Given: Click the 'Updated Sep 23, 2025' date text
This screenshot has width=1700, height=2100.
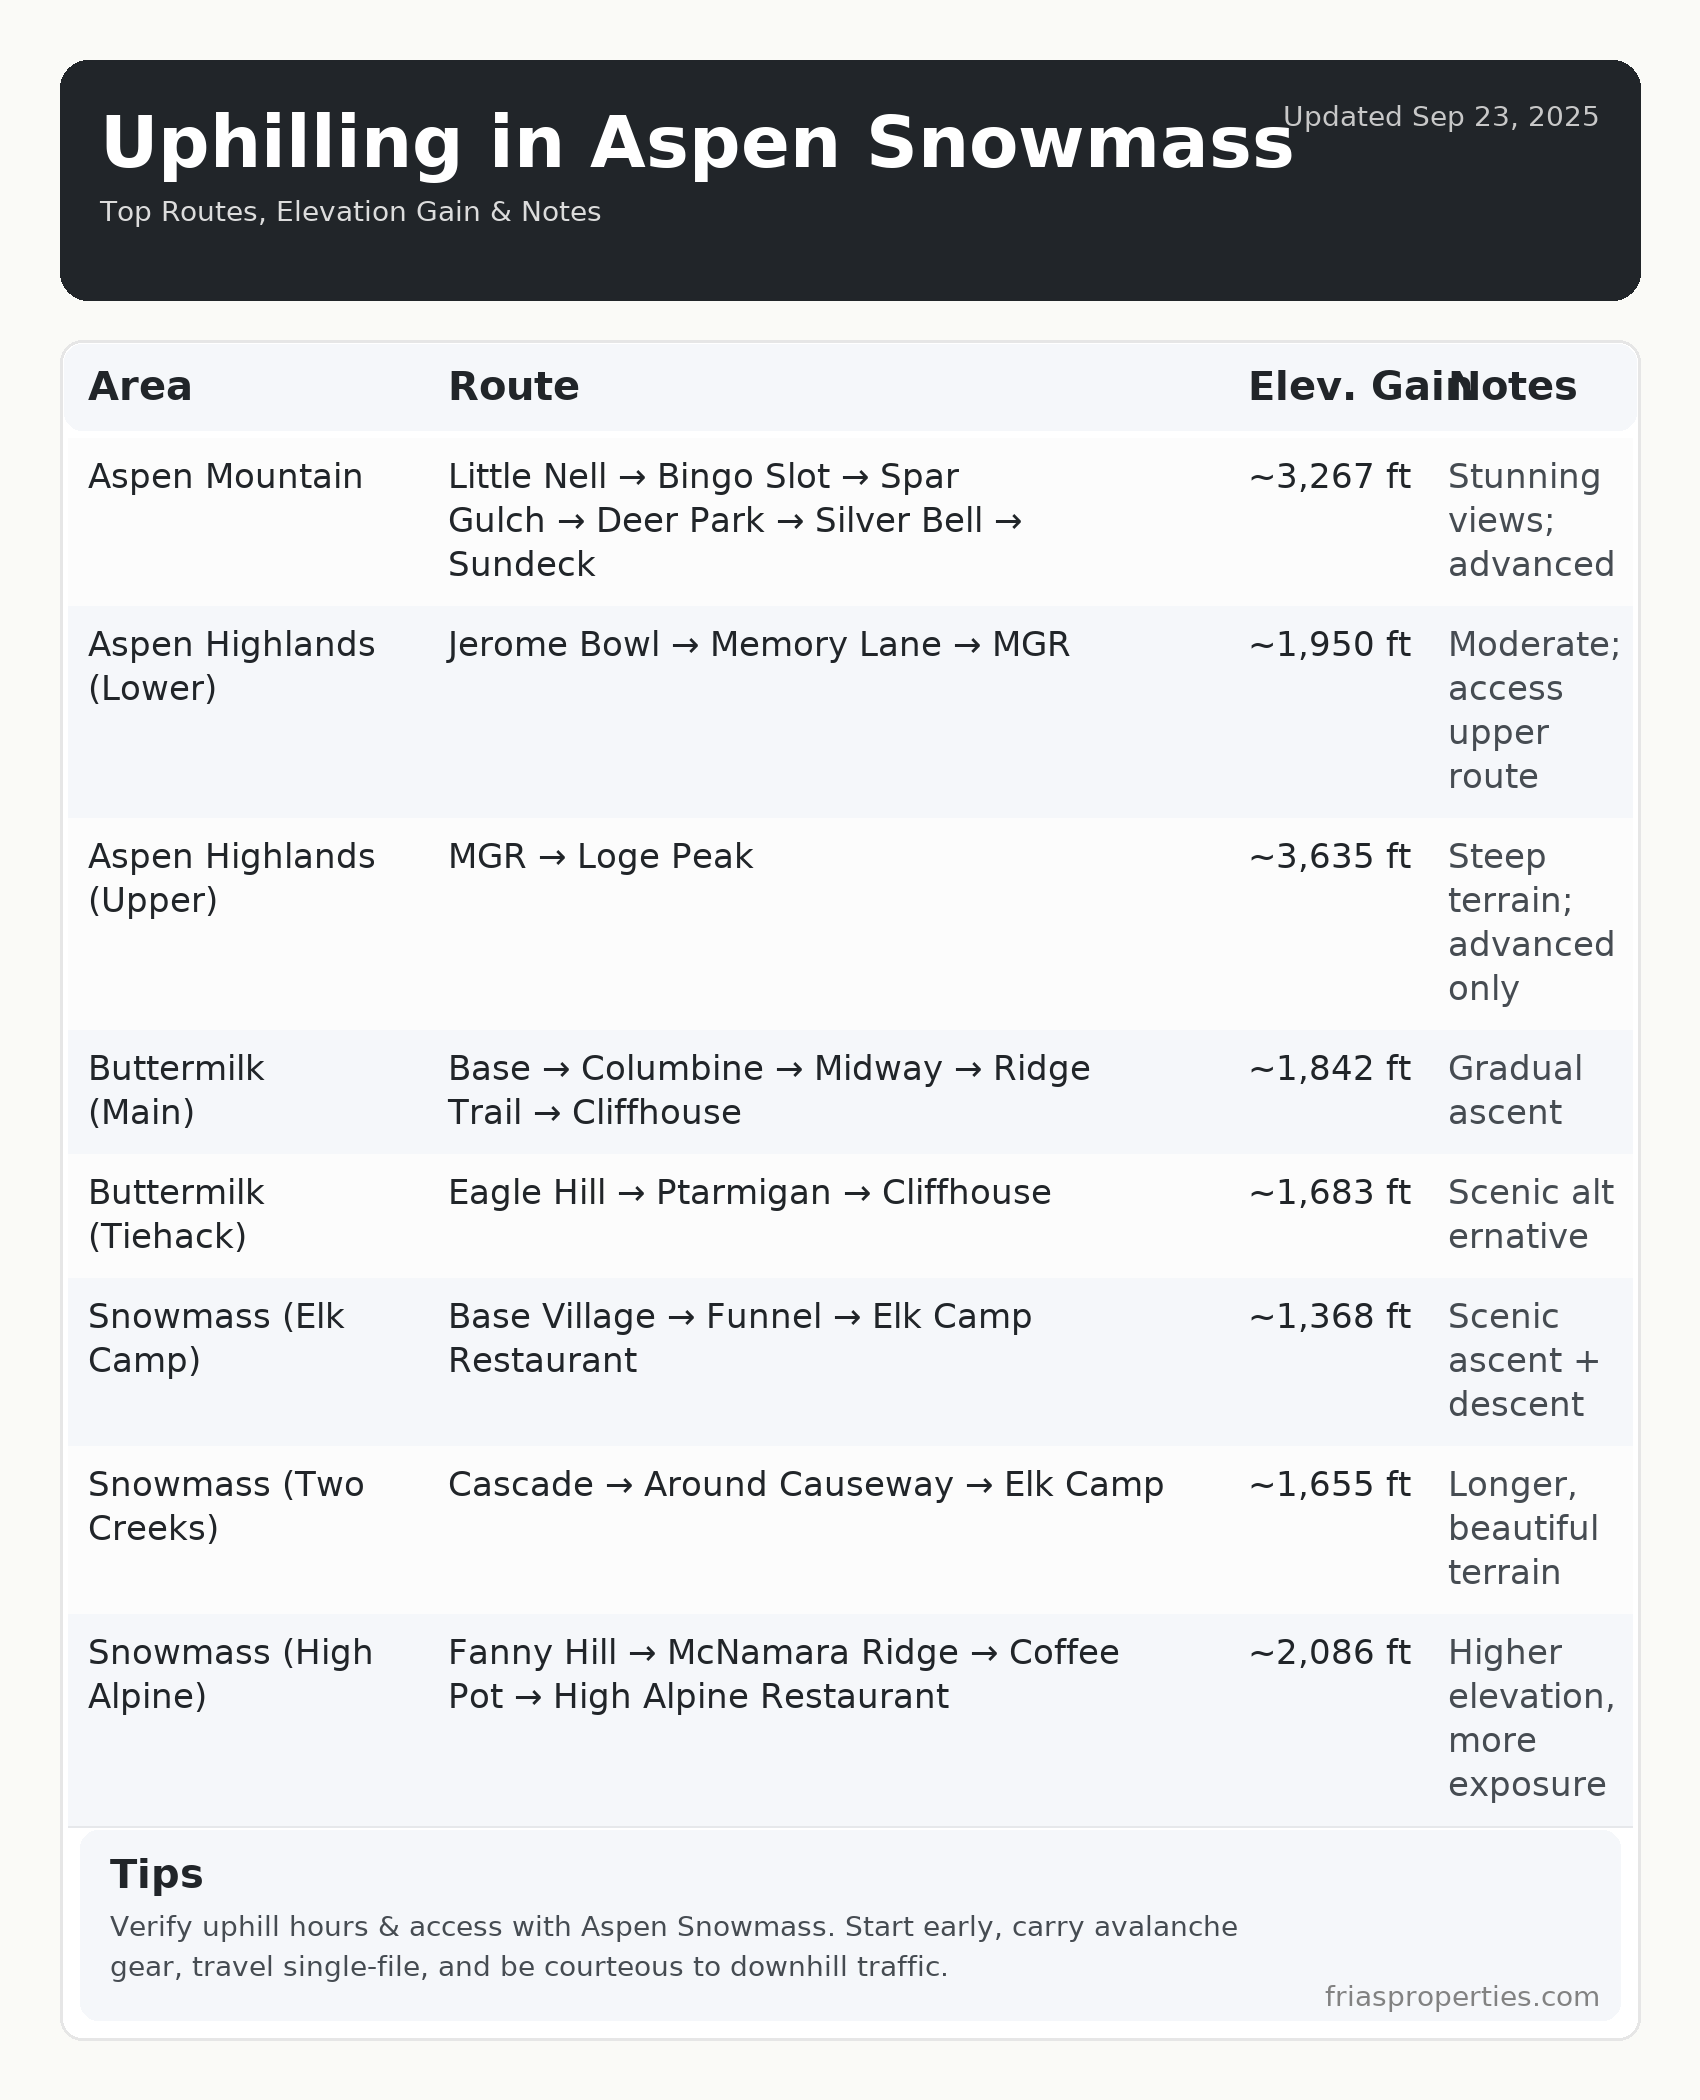Looking at the screenshot, I should point(1440,117).
